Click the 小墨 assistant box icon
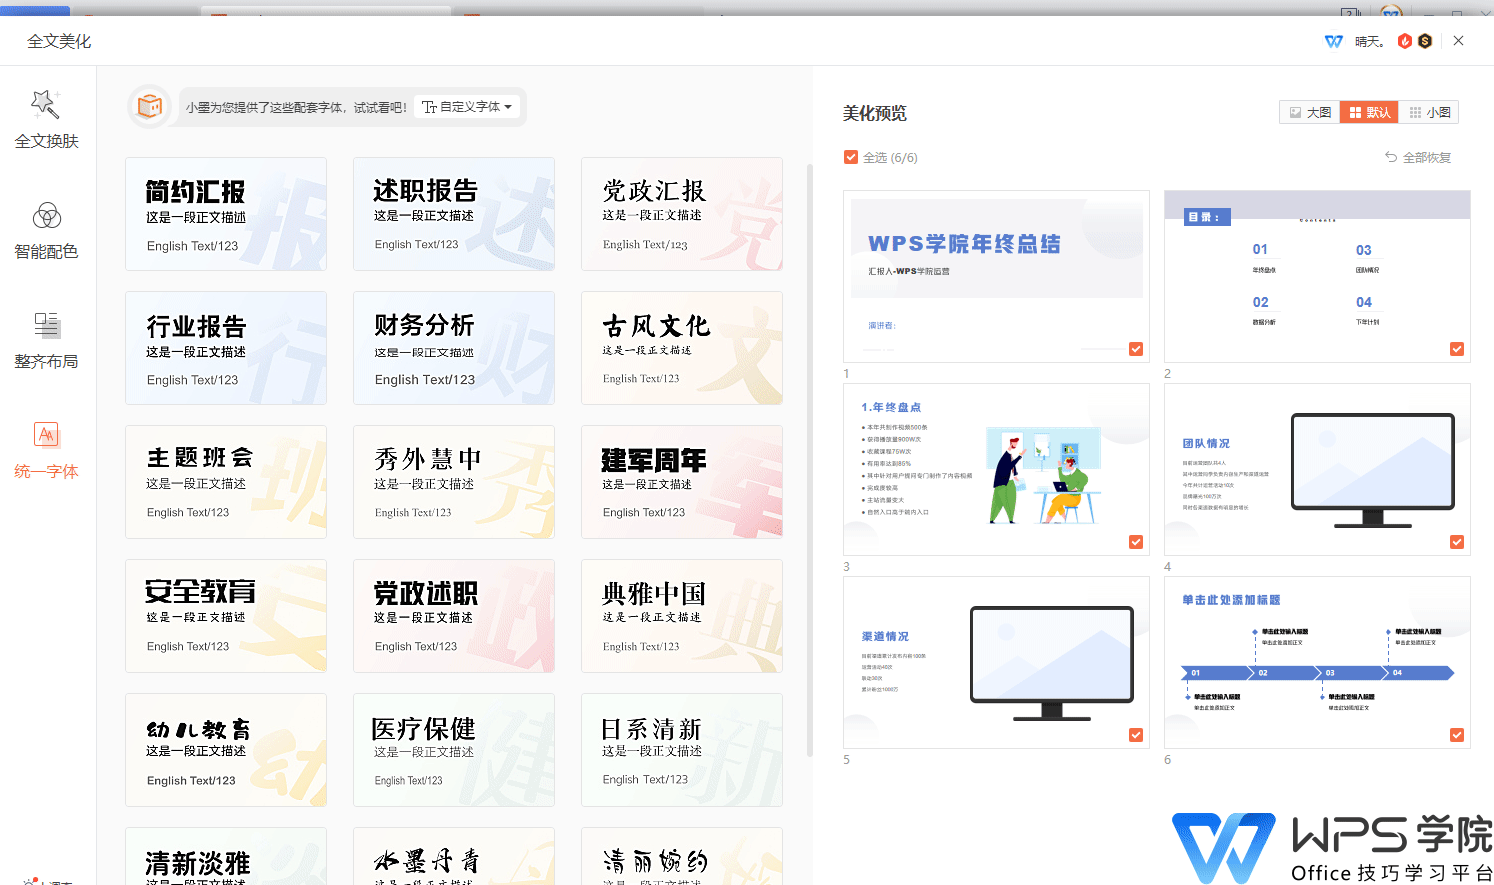The width and height of the screenshot is (1494, 885). coord(150,106)
